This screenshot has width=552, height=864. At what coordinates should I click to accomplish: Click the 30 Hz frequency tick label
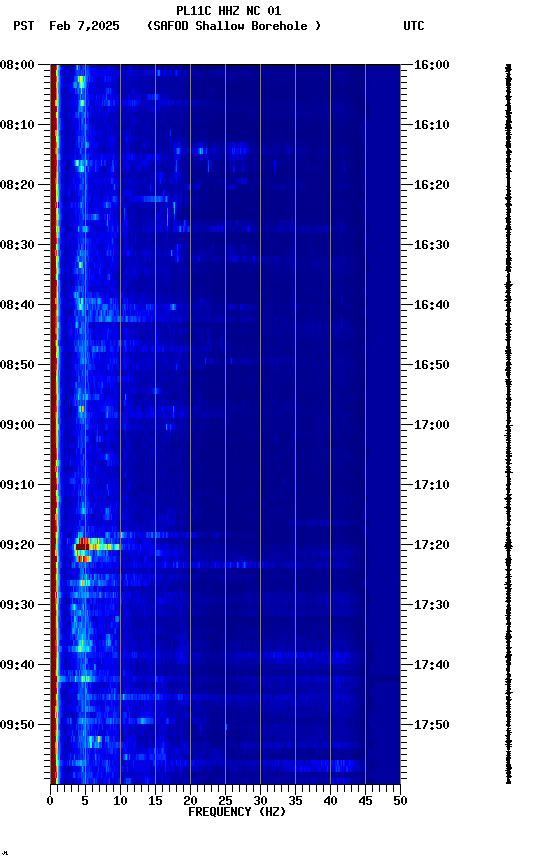coord(260,801)
